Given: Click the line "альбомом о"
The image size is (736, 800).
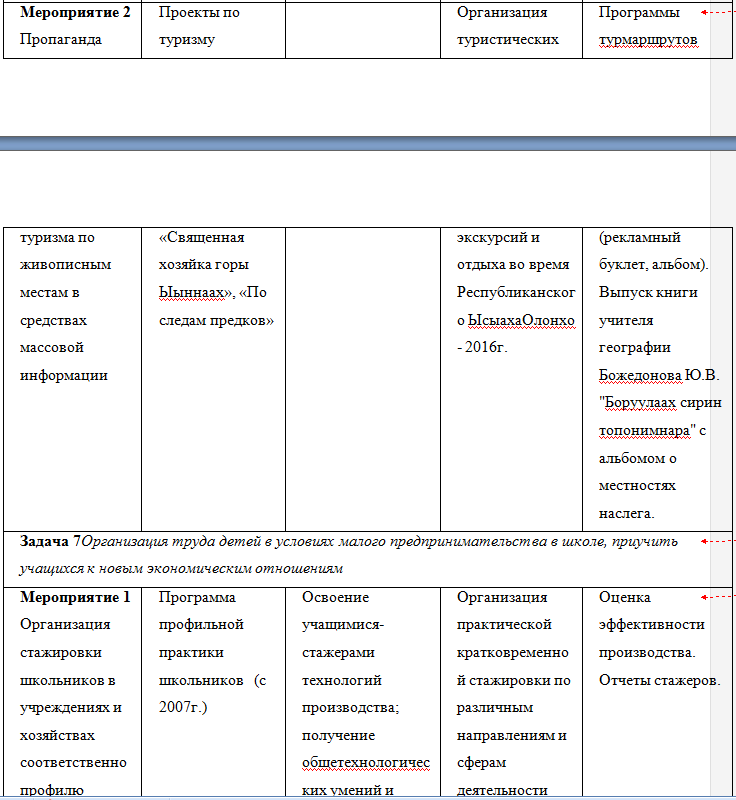Looking at the screenshot, I should [638, 458].
